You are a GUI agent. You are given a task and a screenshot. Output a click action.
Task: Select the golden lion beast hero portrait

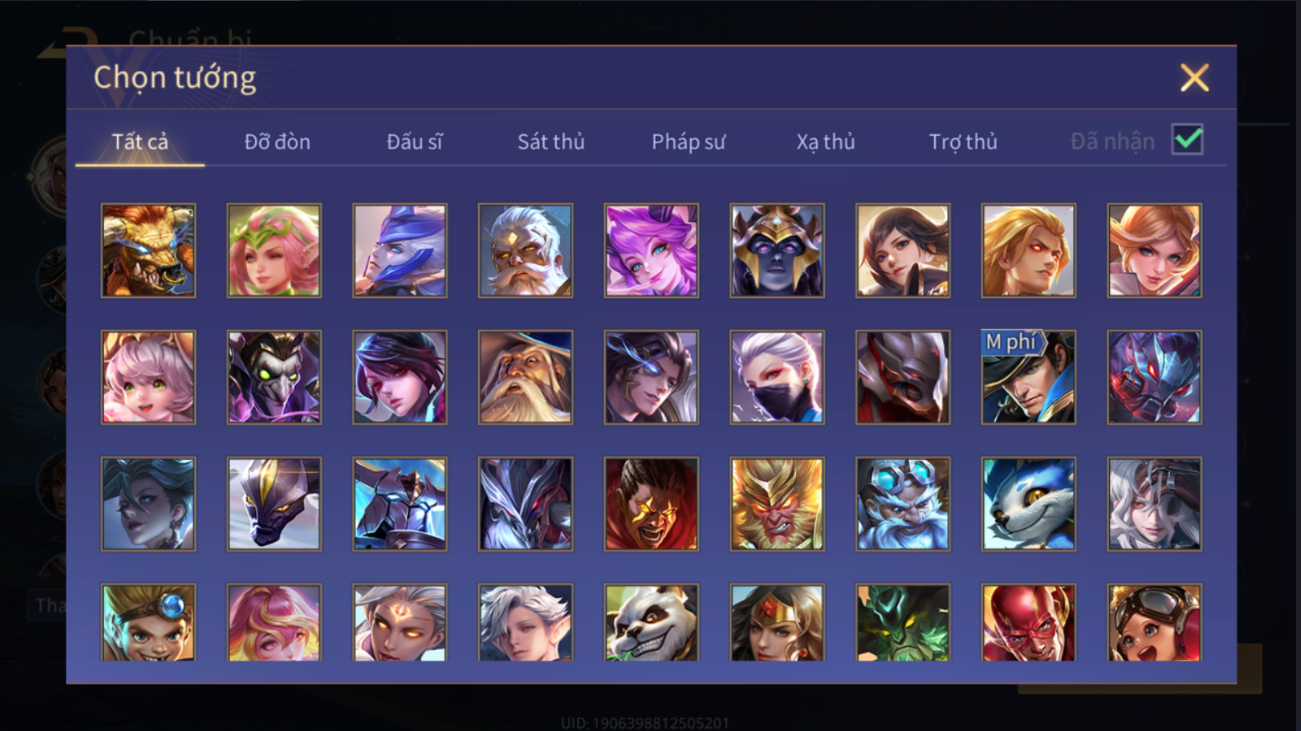pyautogui.click(x=148, y=250)
